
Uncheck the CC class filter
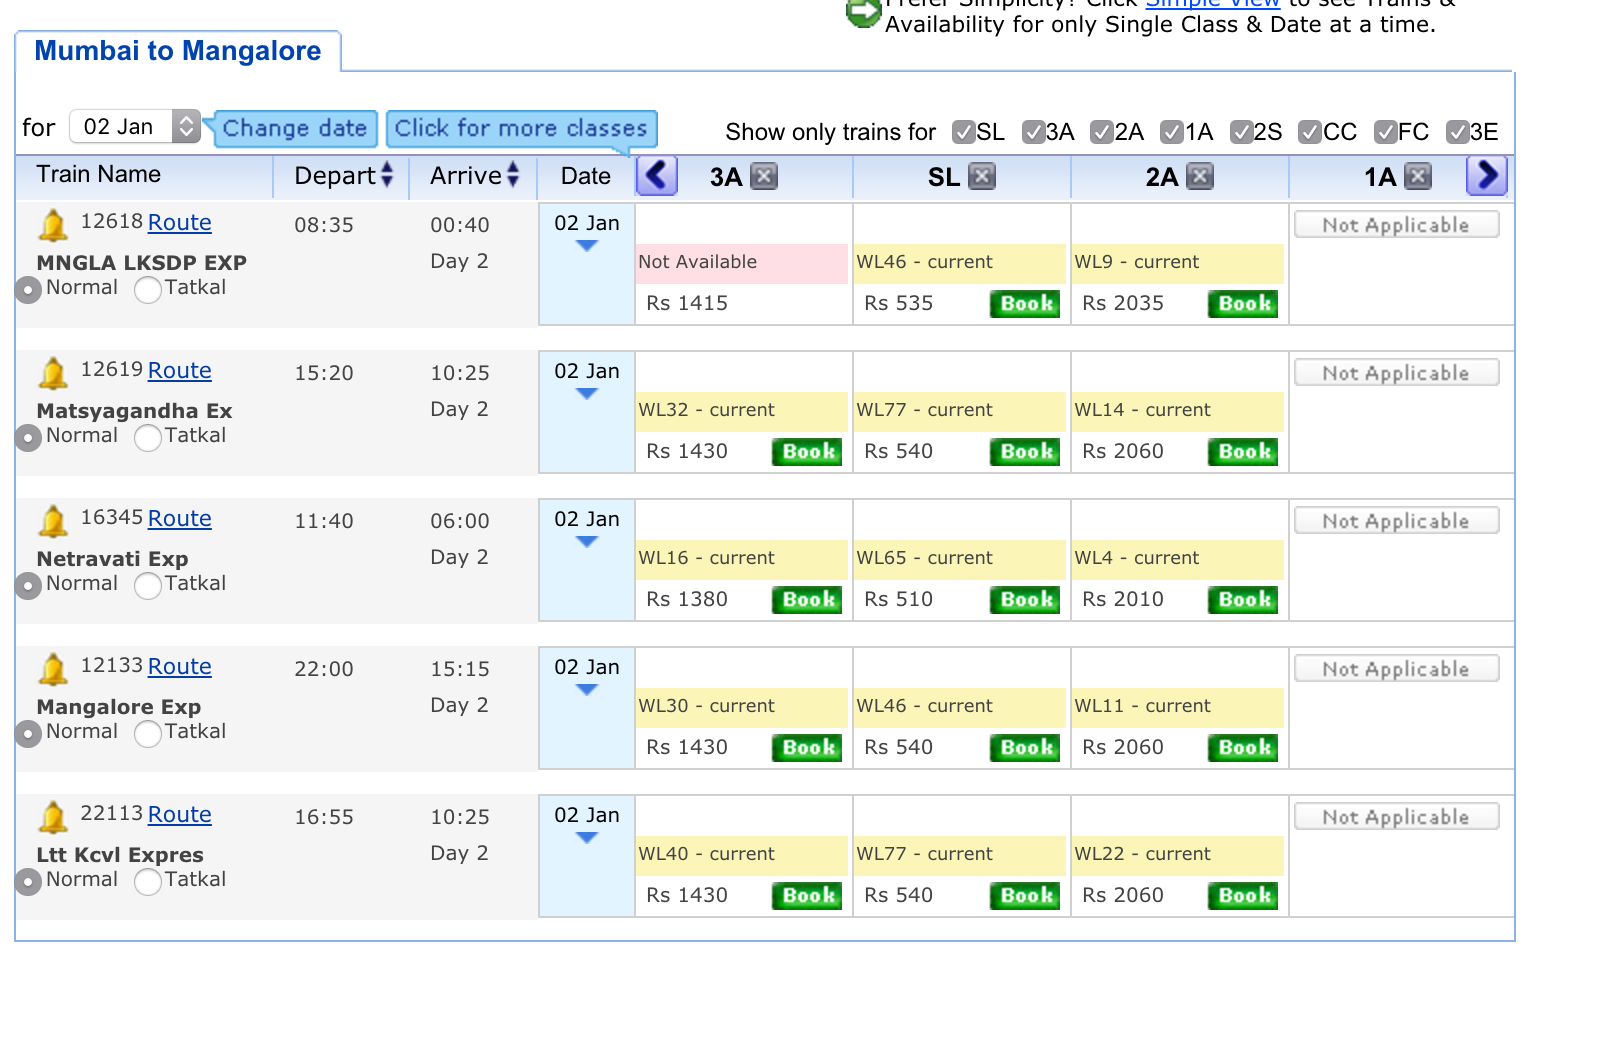coord(1310,132)
